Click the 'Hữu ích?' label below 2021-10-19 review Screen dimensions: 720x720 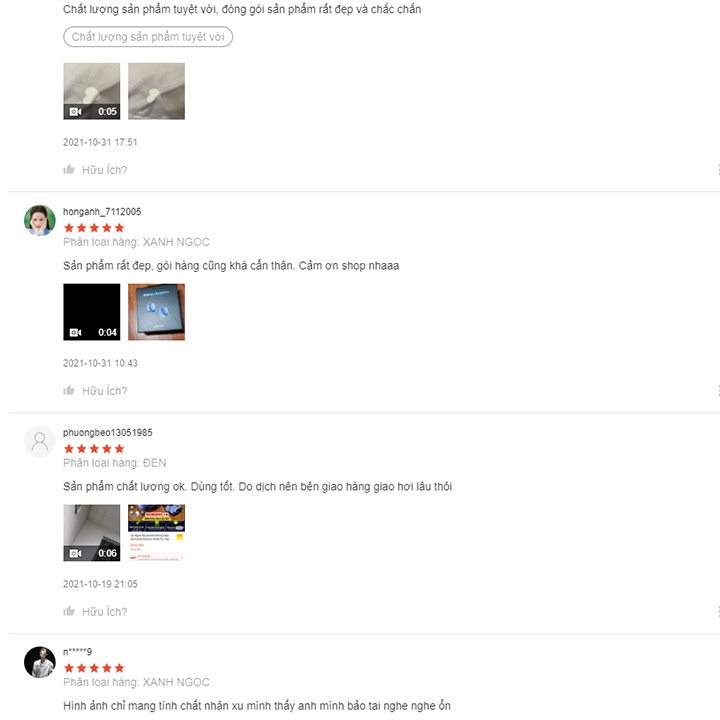(104, 611)
